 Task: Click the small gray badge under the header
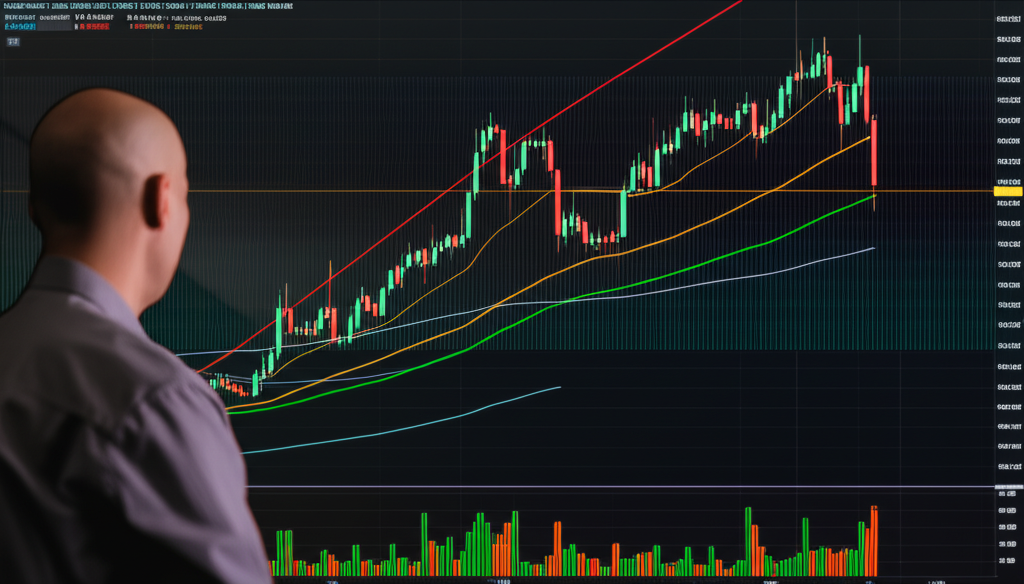pos(13,43)
